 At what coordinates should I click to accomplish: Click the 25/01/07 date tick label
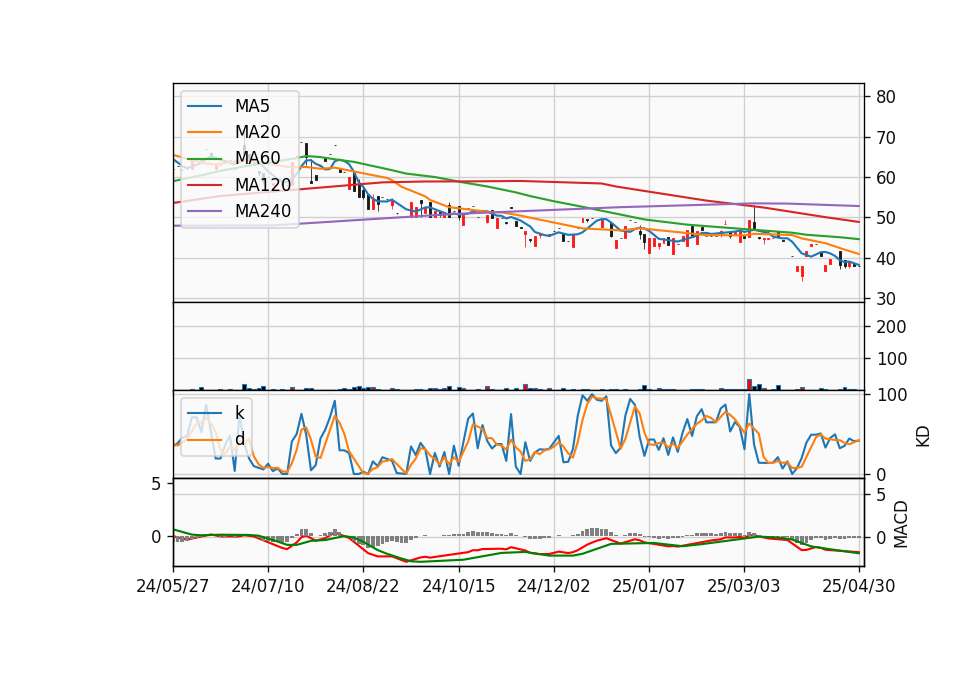pos(648,586)
